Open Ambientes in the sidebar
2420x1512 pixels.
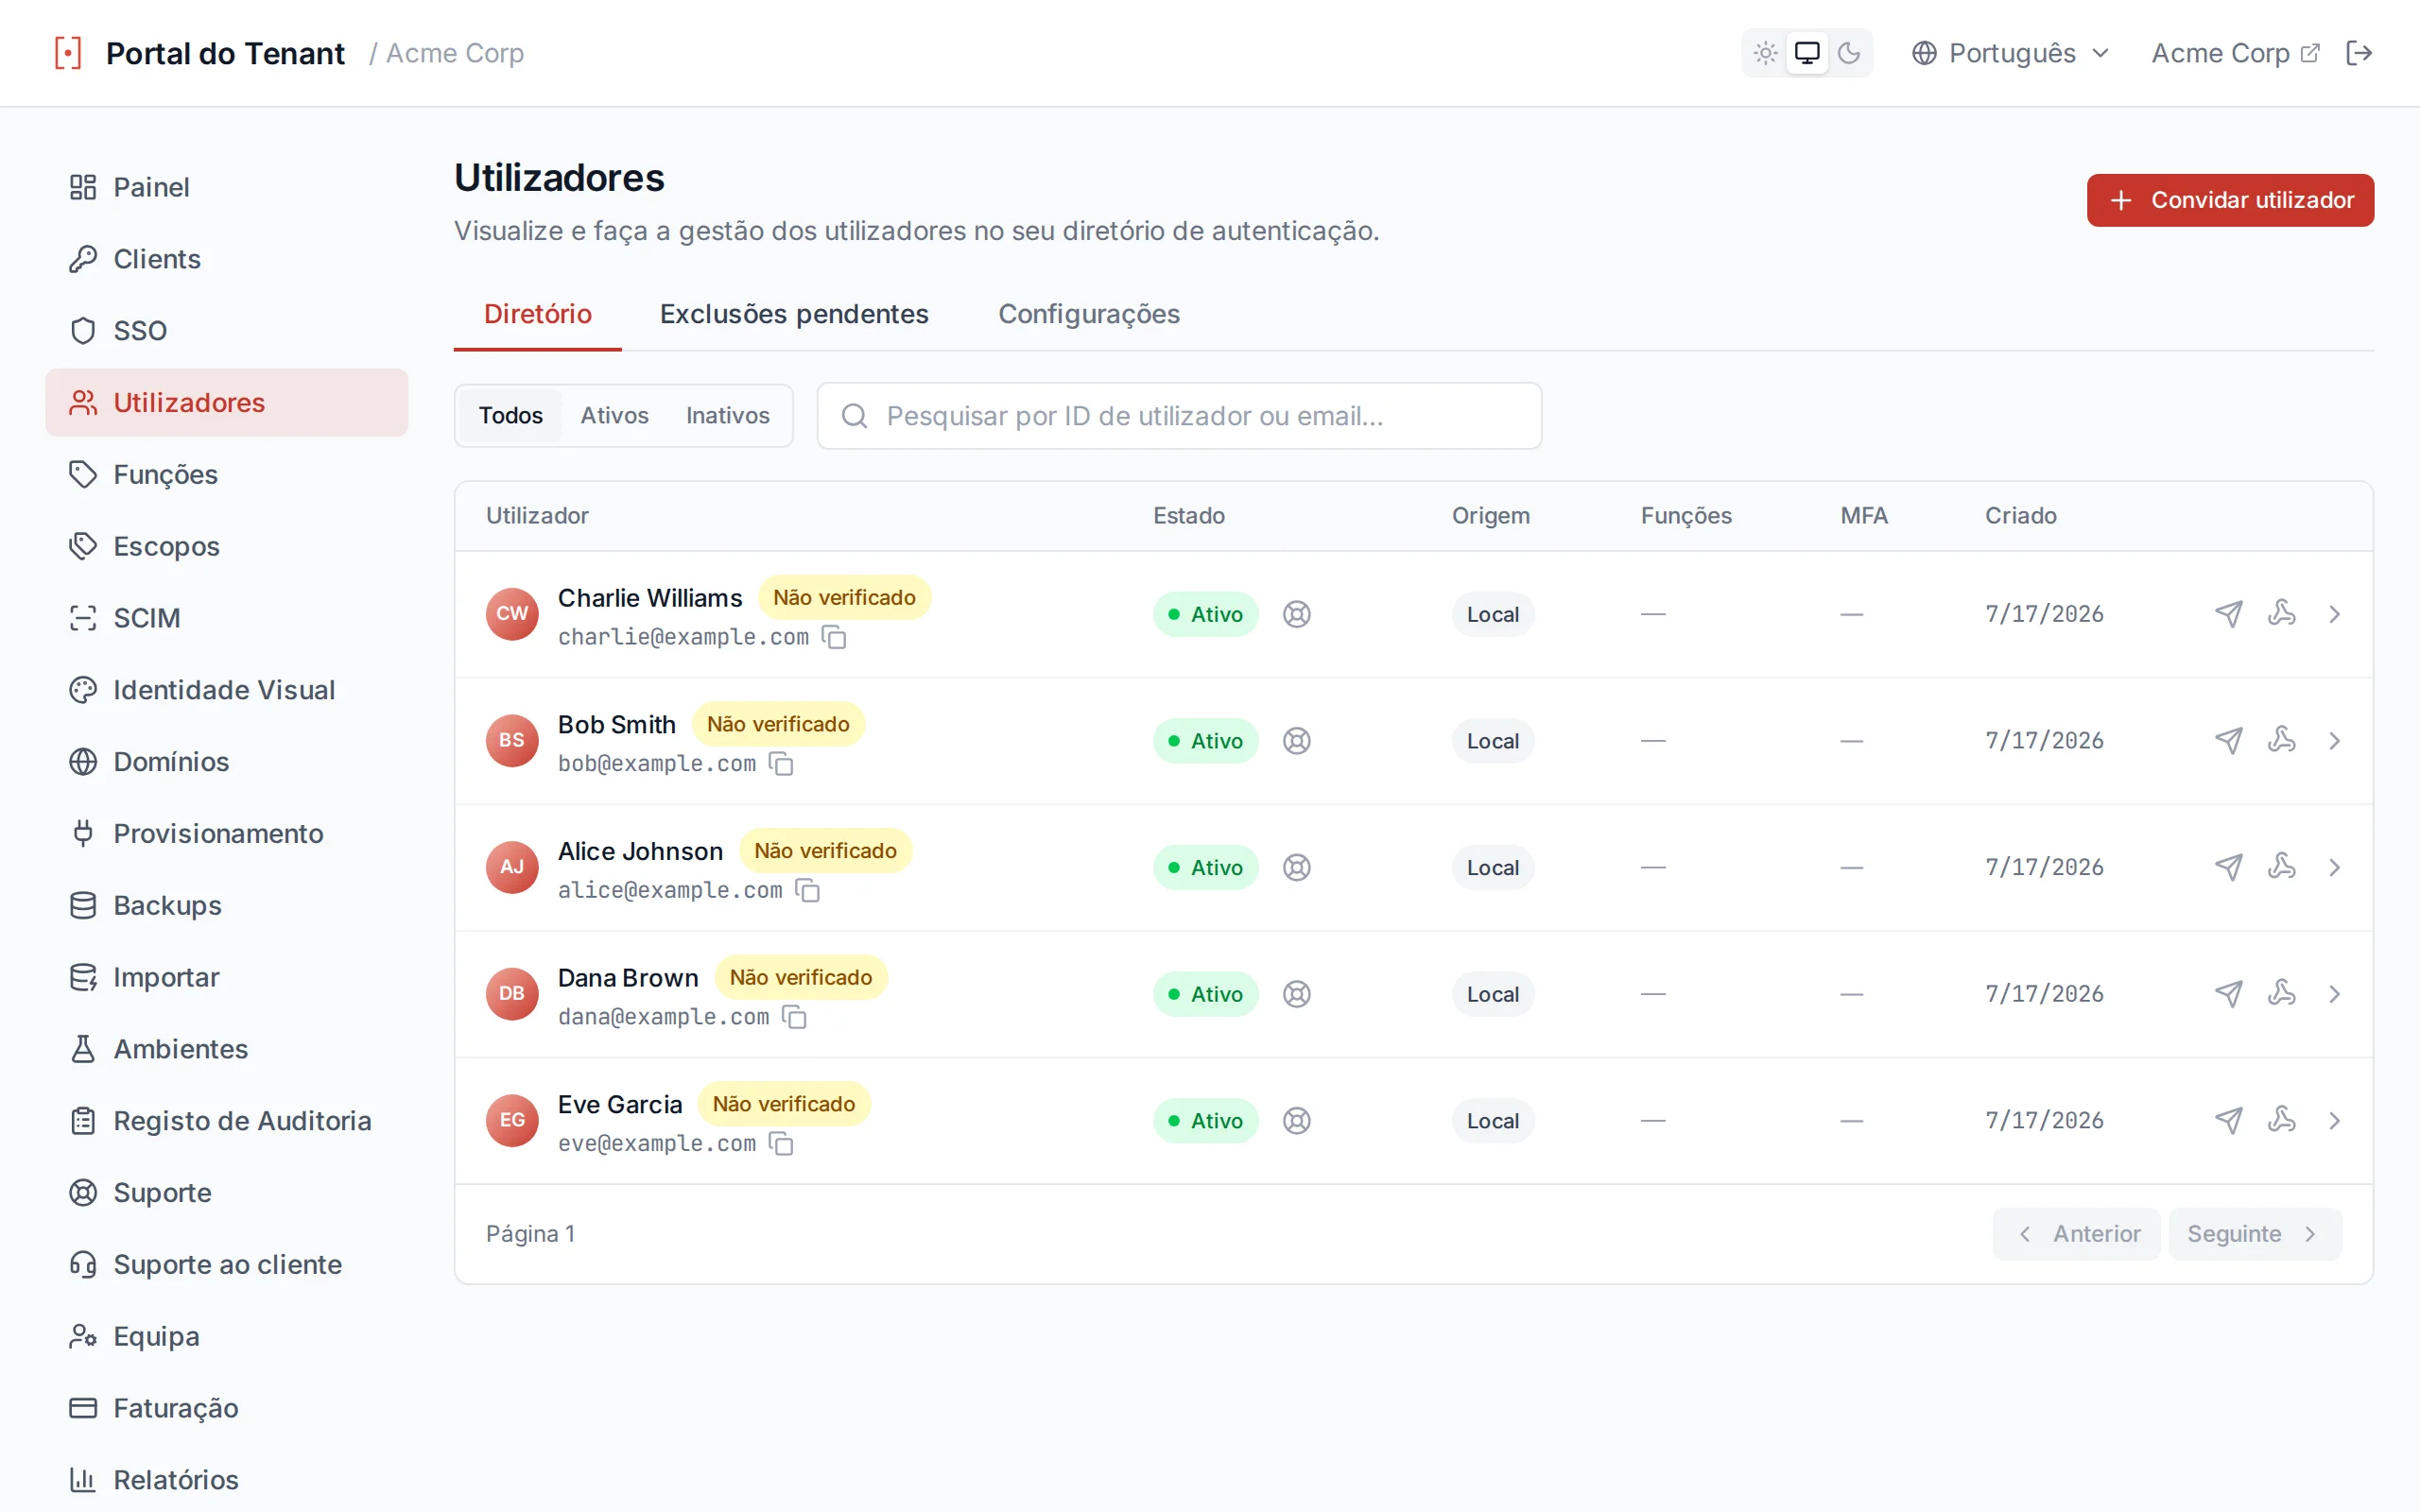point(226,1049)
